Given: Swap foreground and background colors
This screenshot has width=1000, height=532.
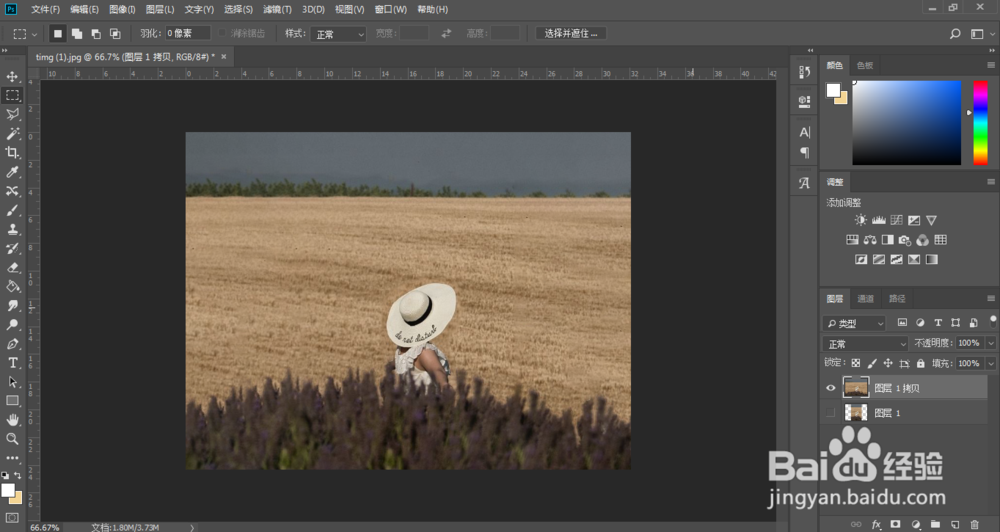Looking at the screenshot, I should 18,475.
